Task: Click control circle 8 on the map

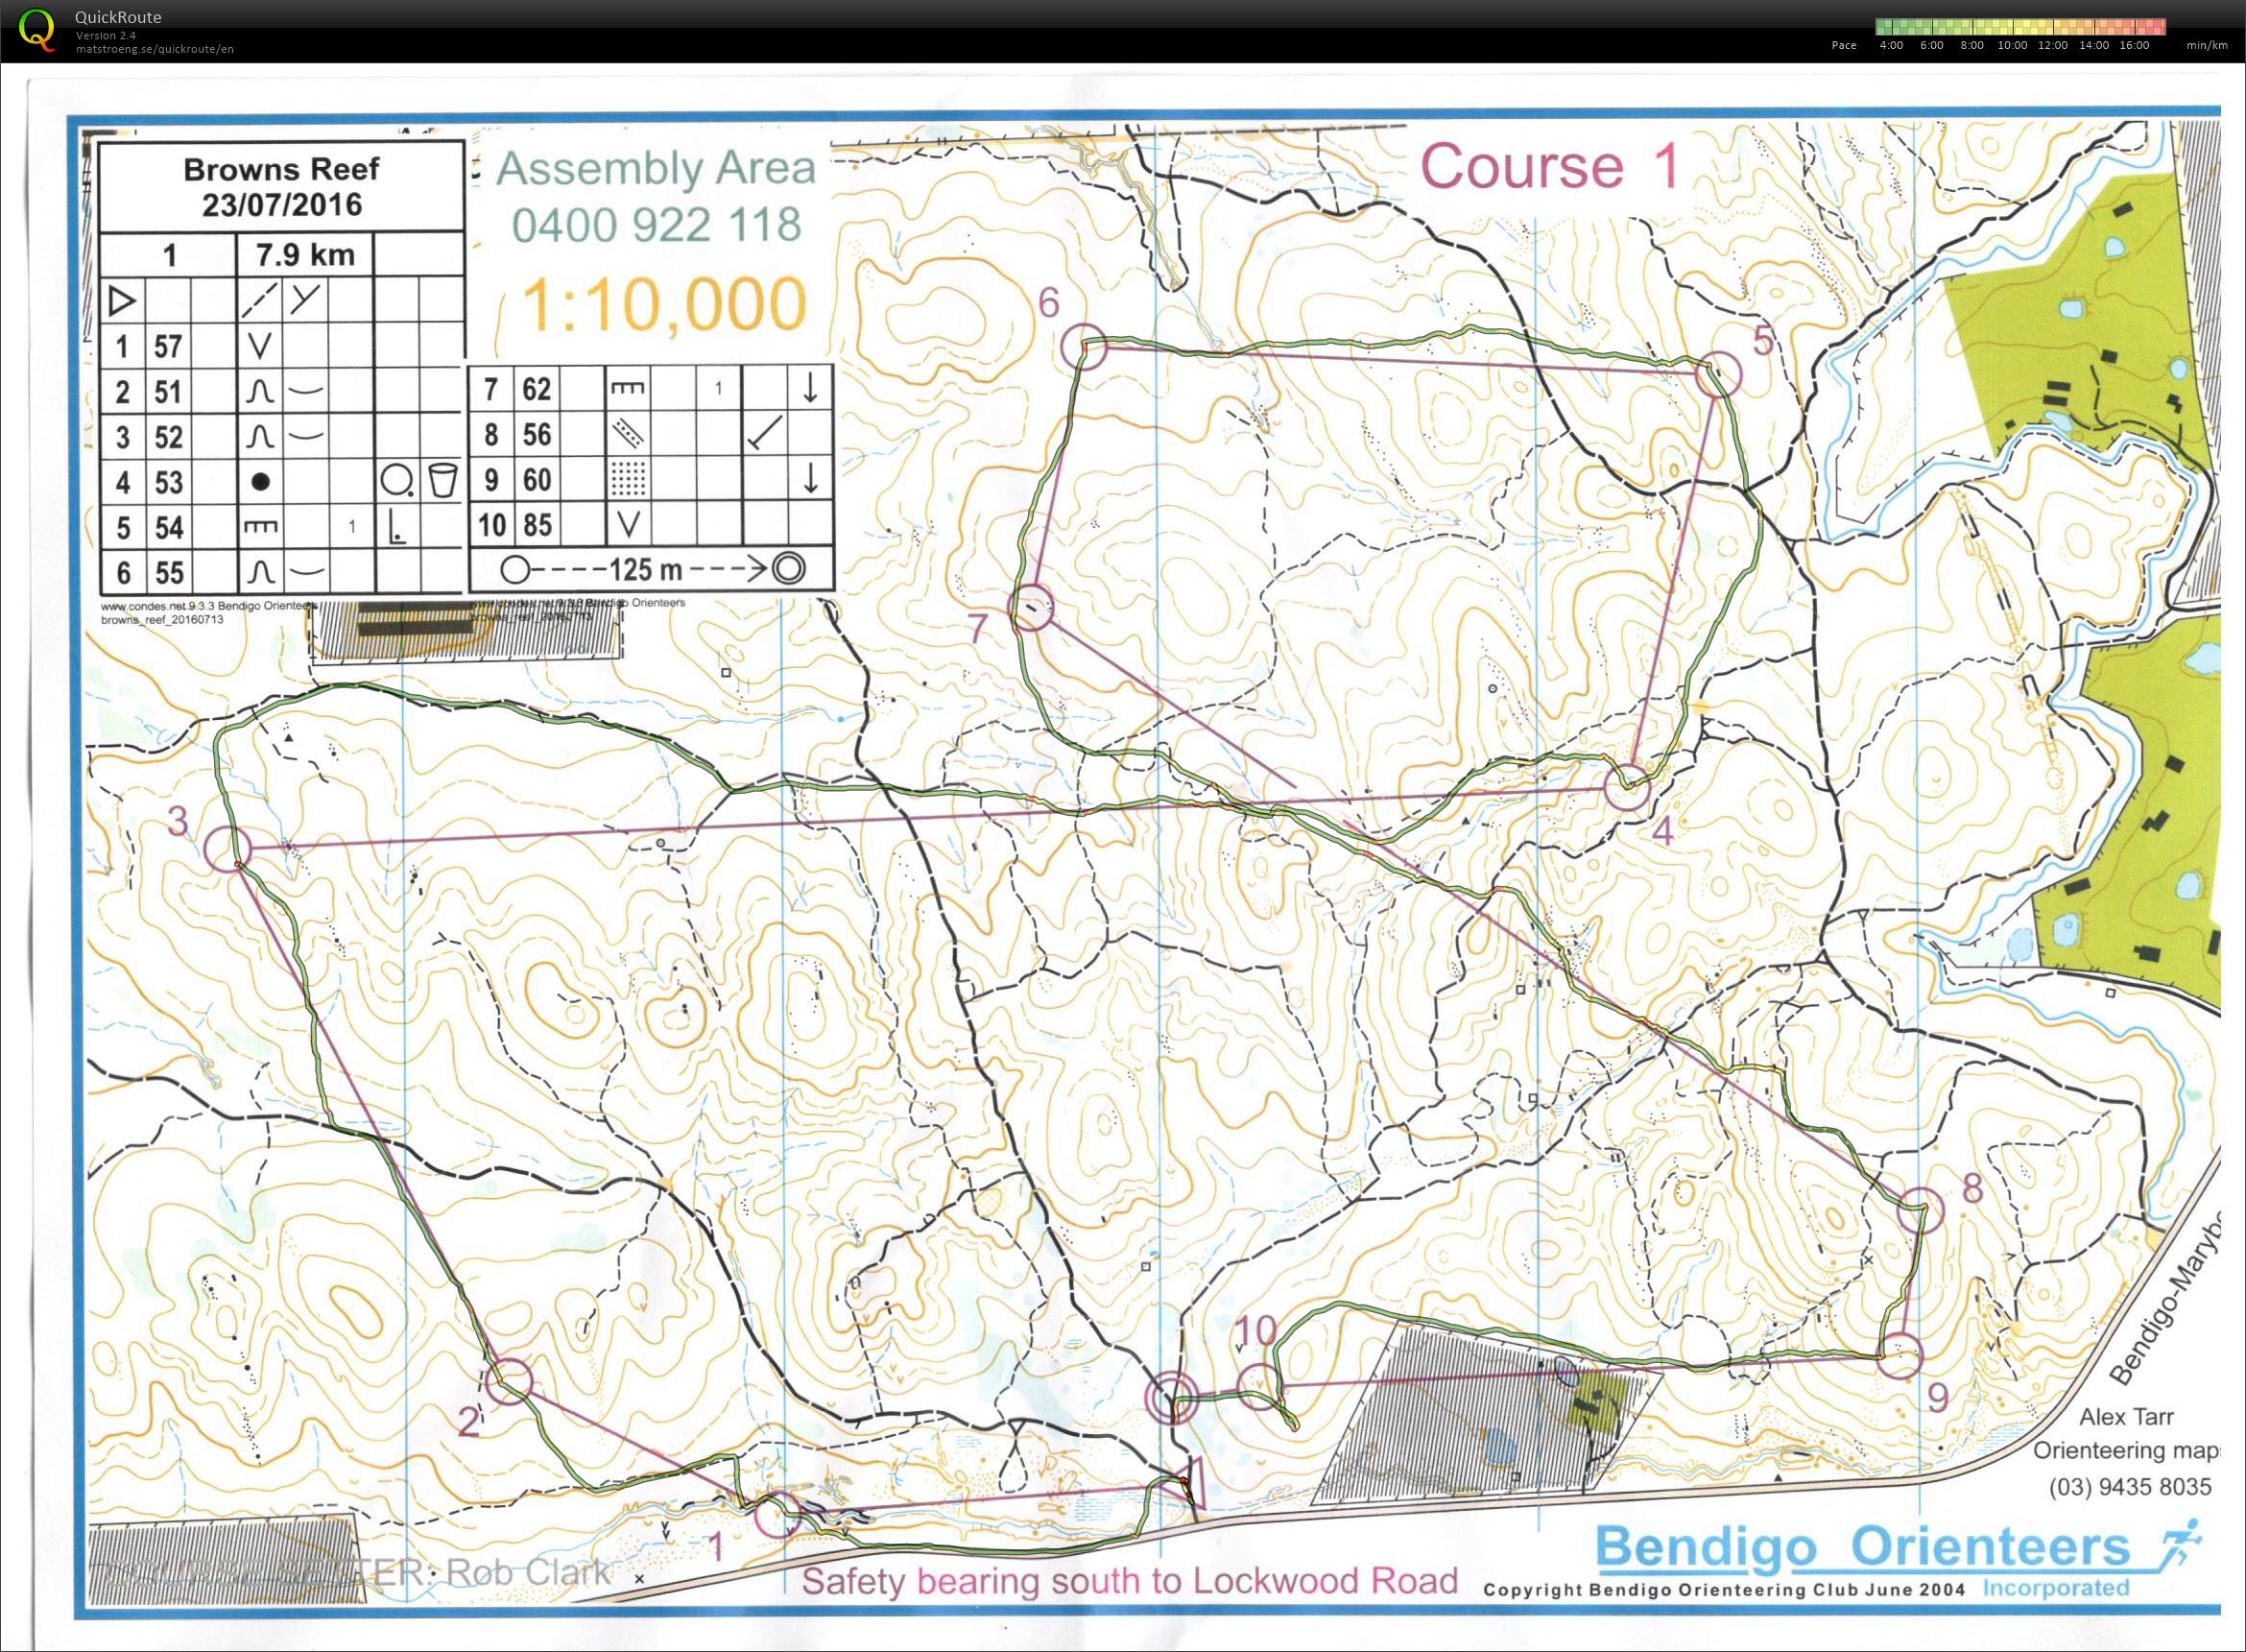Action: 1919,1210
